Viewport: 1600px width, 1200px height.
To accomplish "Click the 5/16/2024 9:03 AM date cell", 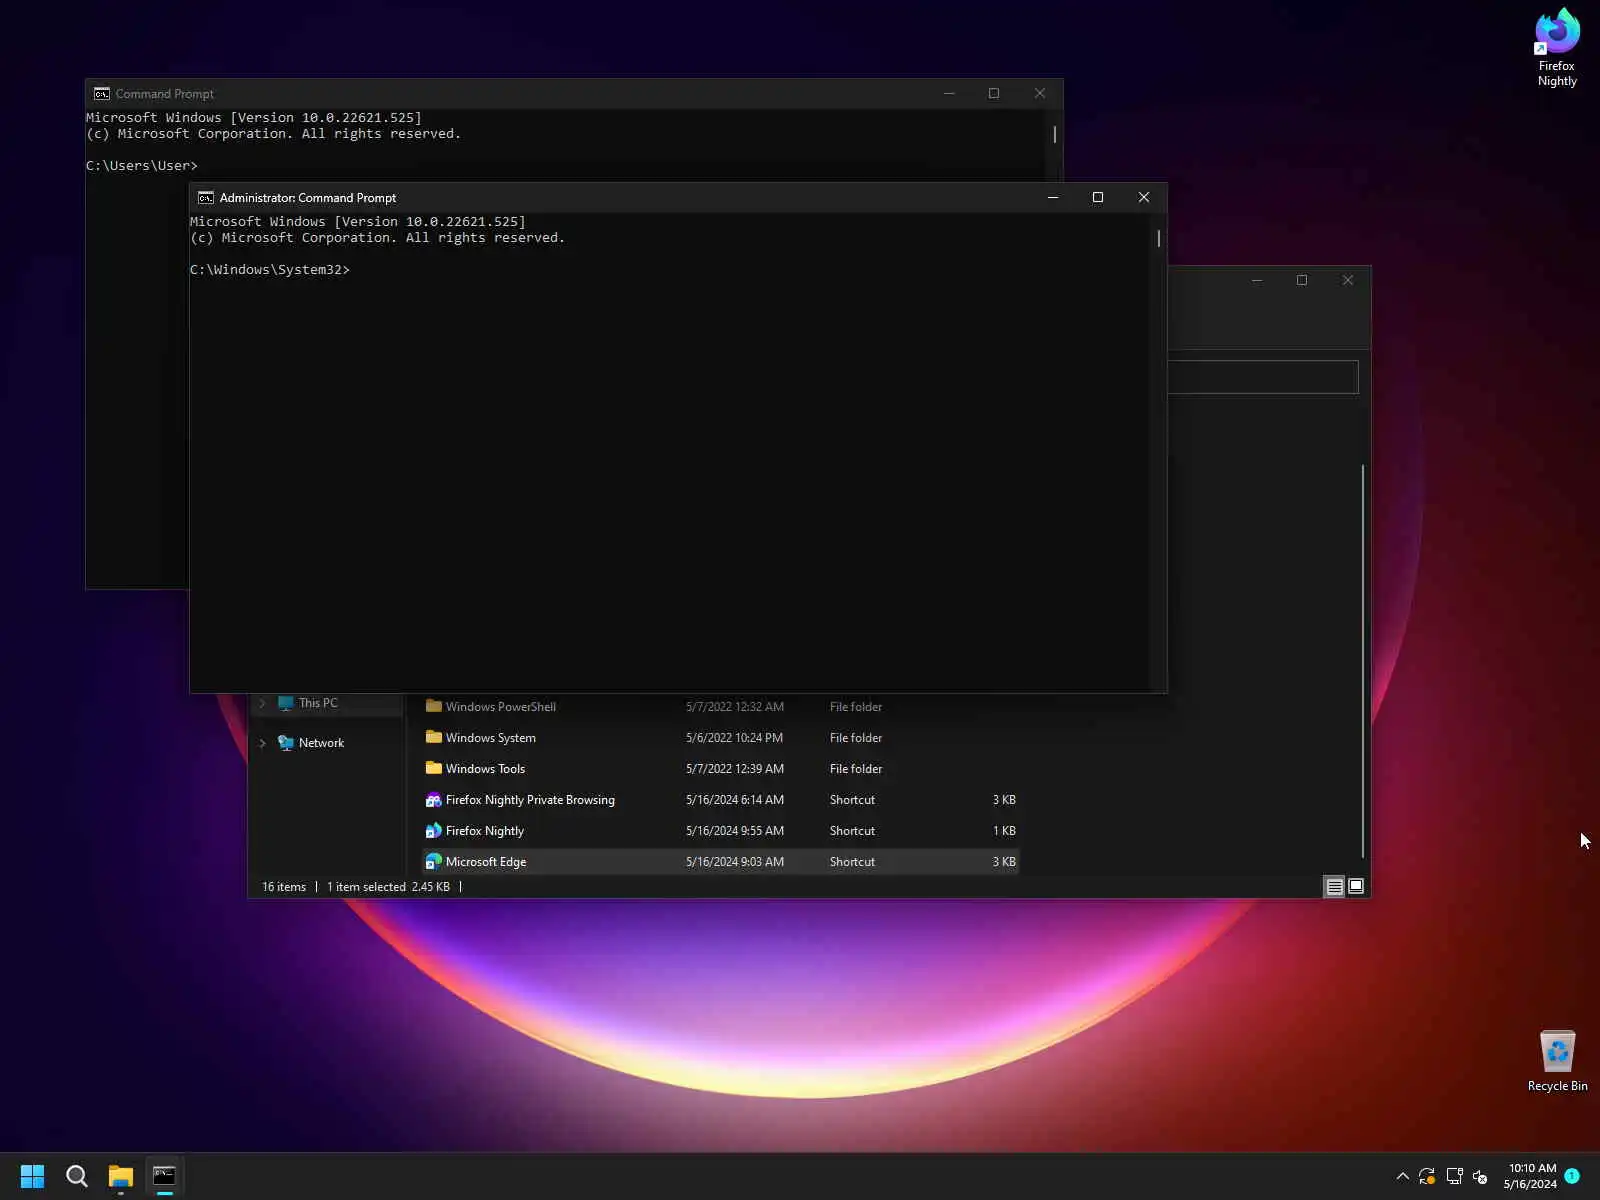I will pyautogui.click(x=735, y=862).
